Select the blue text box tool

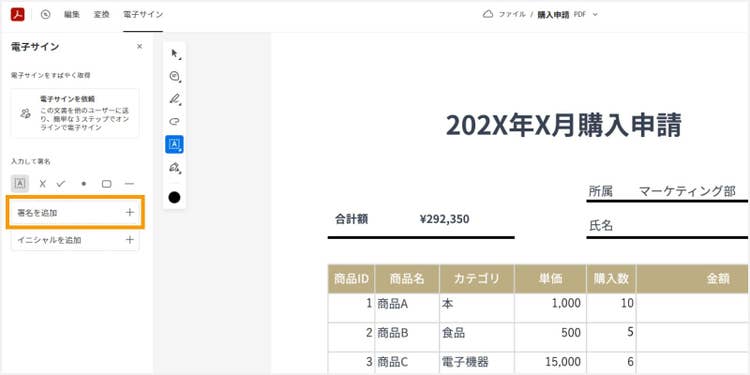click(175, 144)
